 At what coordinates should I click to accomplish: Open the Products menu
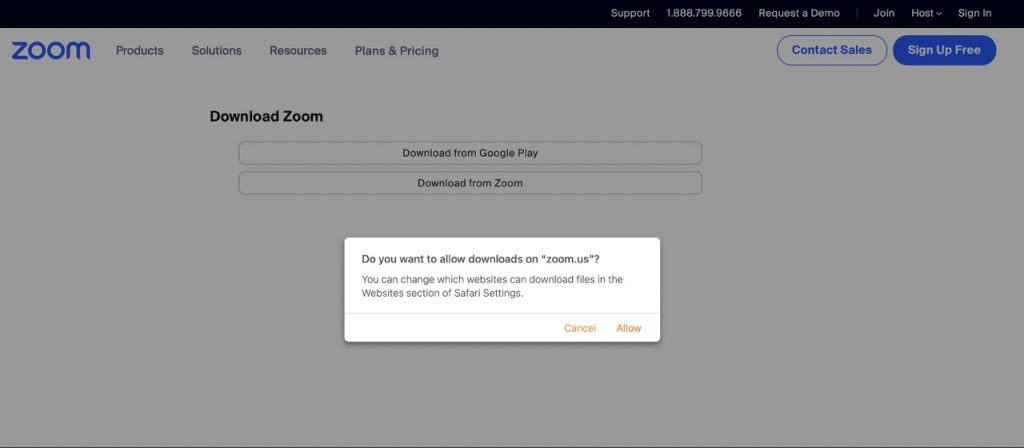[x=139, y=51]
